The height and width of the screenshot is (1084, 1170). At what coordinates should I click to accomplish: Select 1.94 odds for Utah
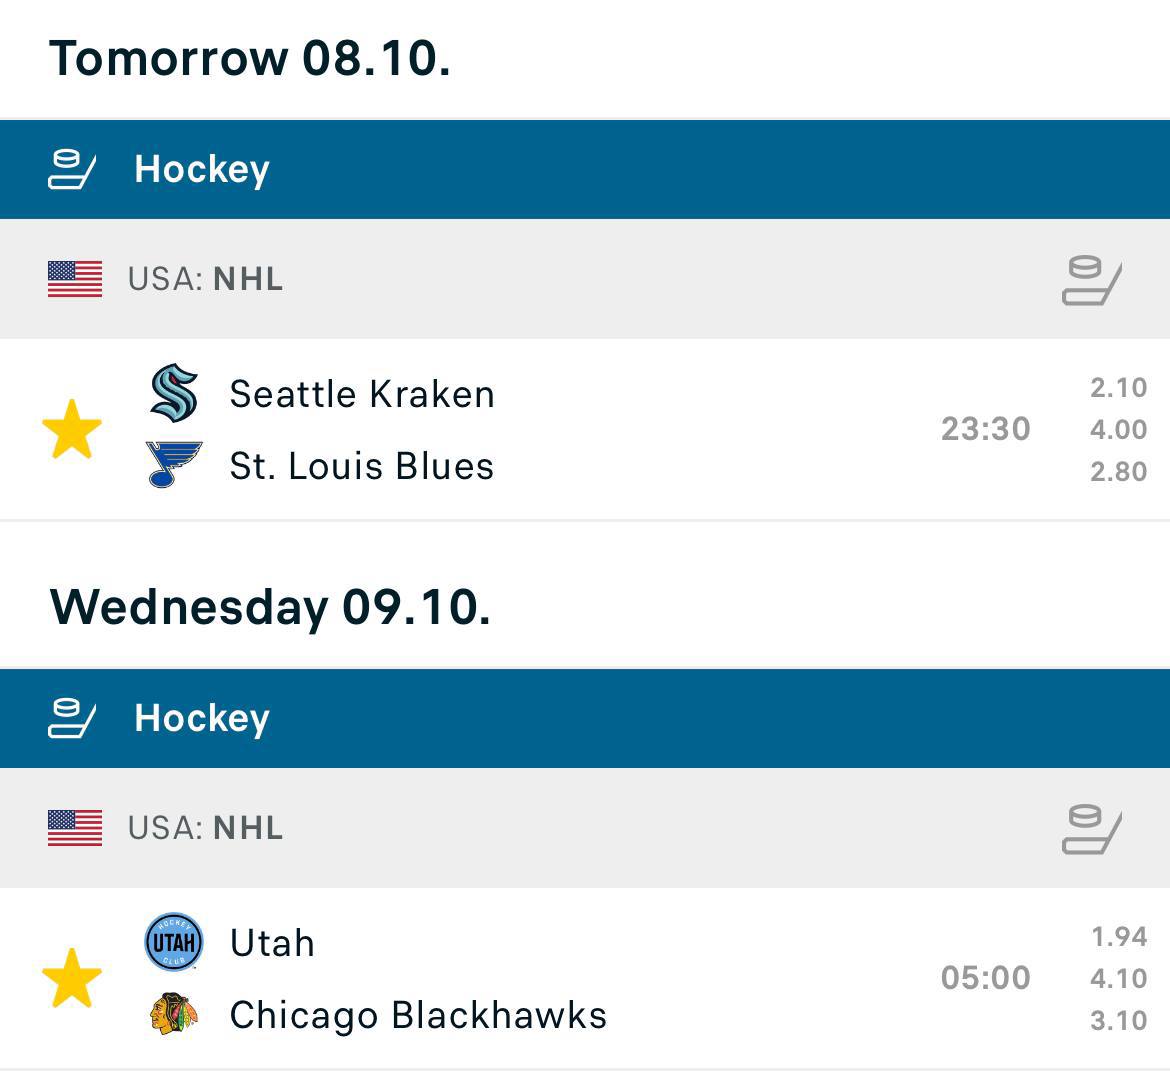coord(1118,937)
